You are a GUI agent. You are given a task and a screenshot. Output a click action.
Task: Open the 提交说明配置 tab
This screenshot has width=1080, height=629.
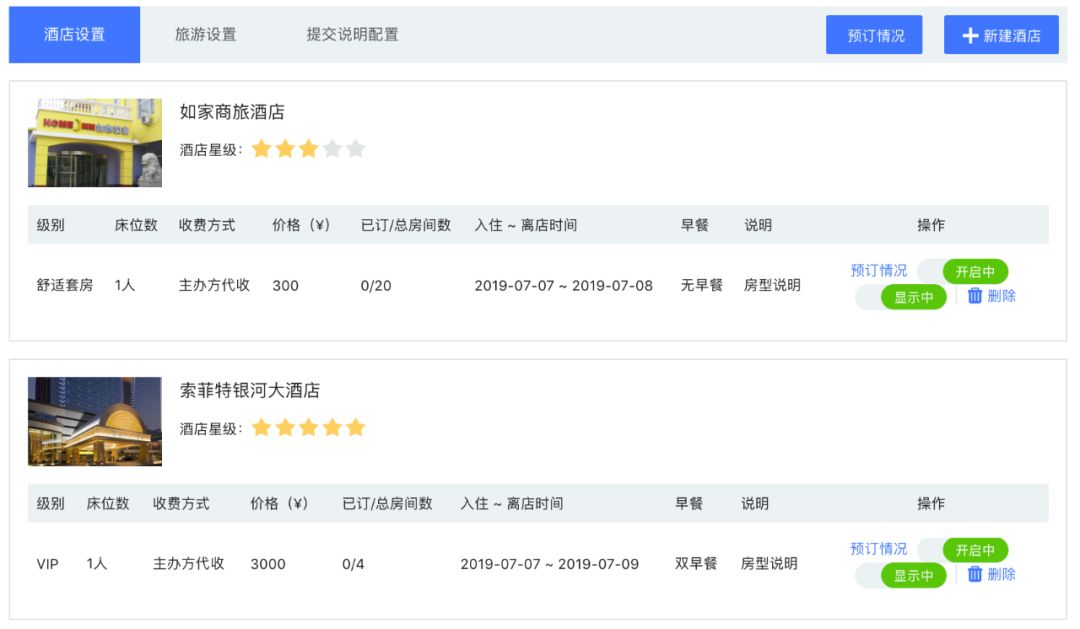tap(352, 35)
